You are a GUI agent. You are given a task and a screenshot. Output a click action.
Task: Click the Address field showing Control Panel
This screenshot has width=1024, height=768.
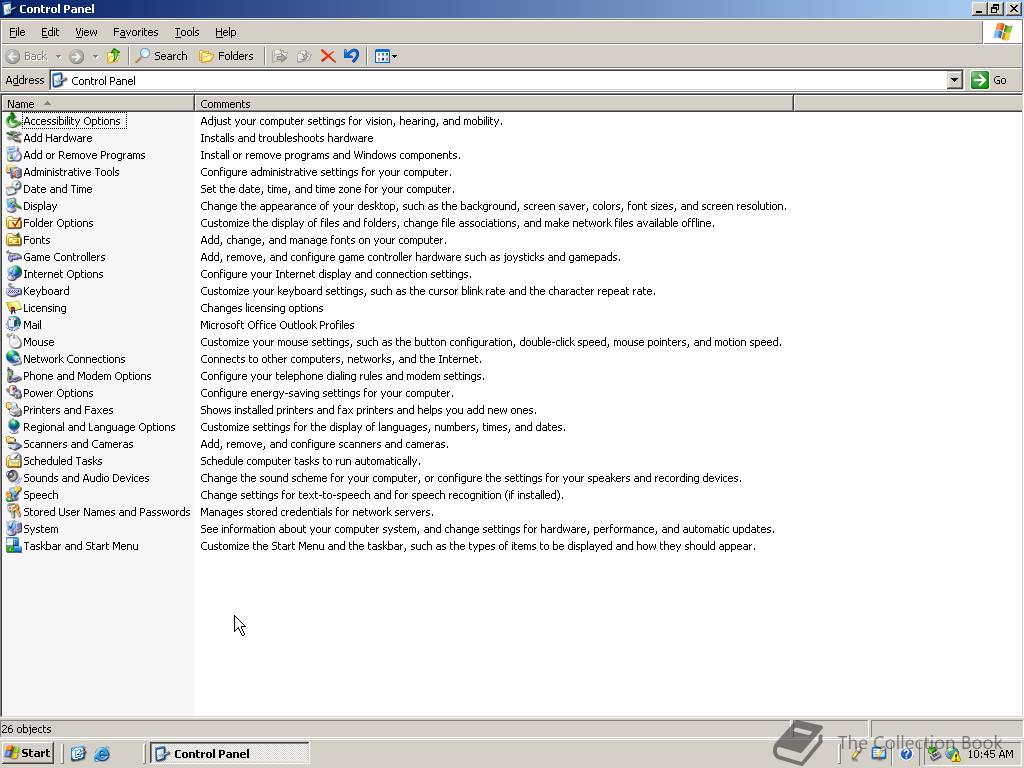tap(499, 80)
